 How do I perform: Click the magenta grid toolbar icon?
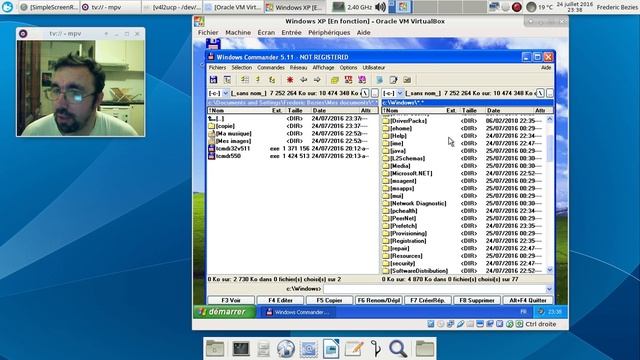[x=362, y=80]
